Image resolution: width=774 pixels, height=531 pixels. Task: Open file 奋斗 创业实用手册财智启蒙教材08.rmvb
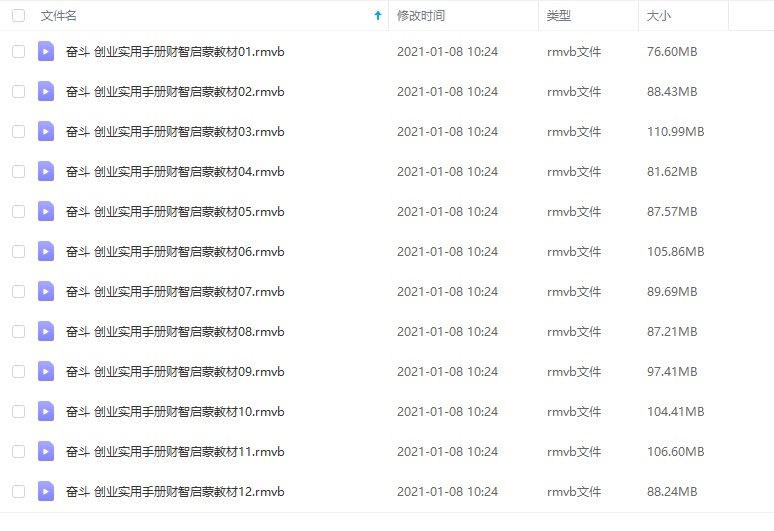point(175,332)
